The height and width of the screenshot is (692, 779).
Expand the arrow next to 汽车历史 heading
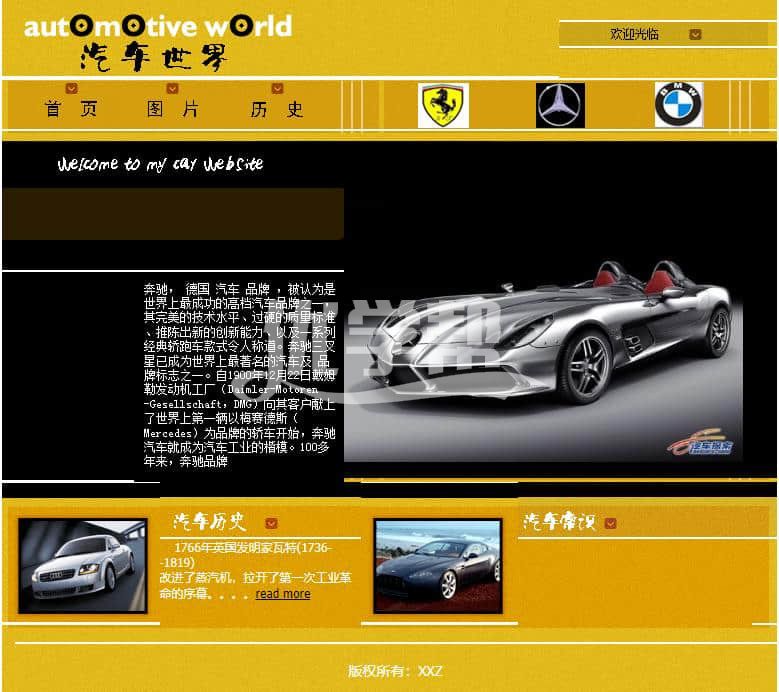coord(271,523)
